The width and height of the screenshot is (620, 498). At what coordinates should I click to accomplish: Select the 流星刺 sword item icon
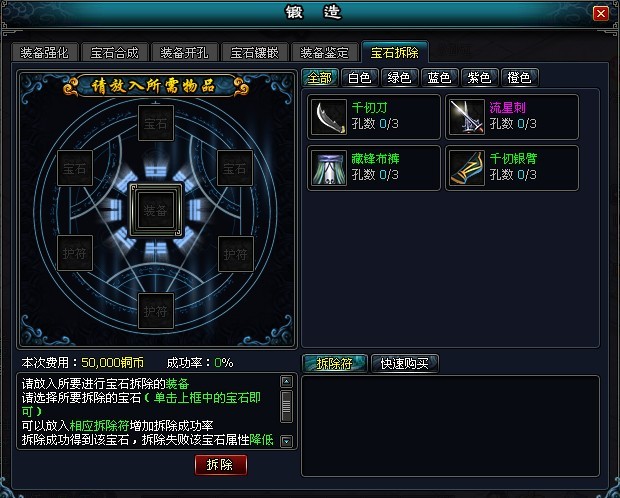pyautogui.click(x=467, y=117)
